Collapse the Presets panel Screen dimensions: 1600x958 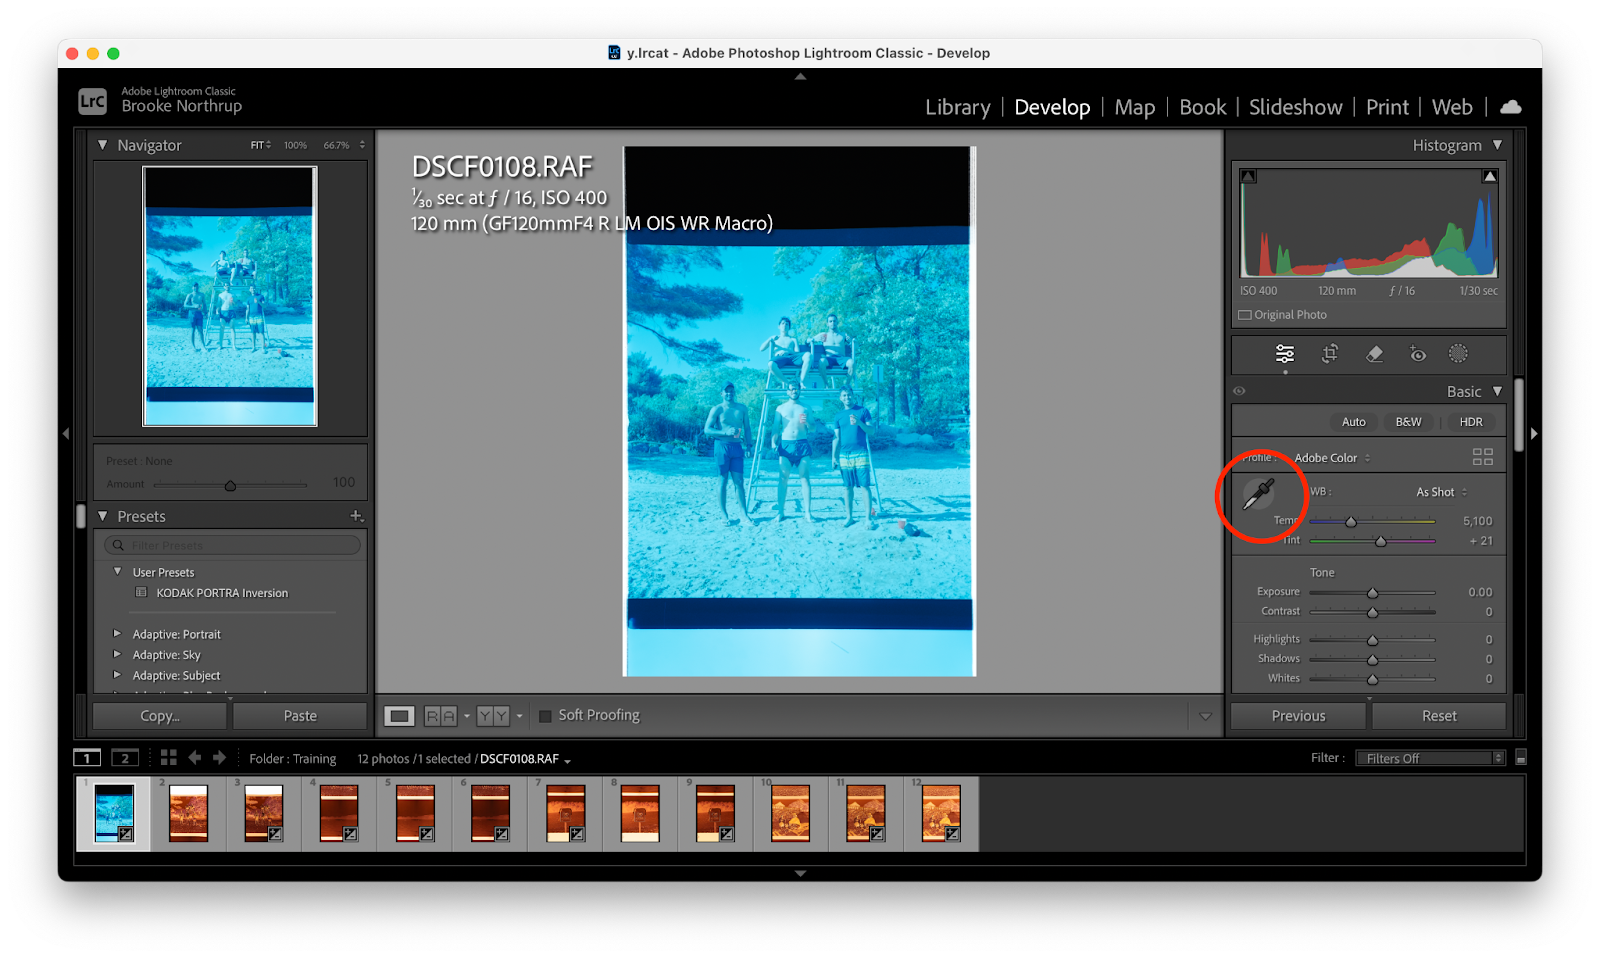[102, 516]
